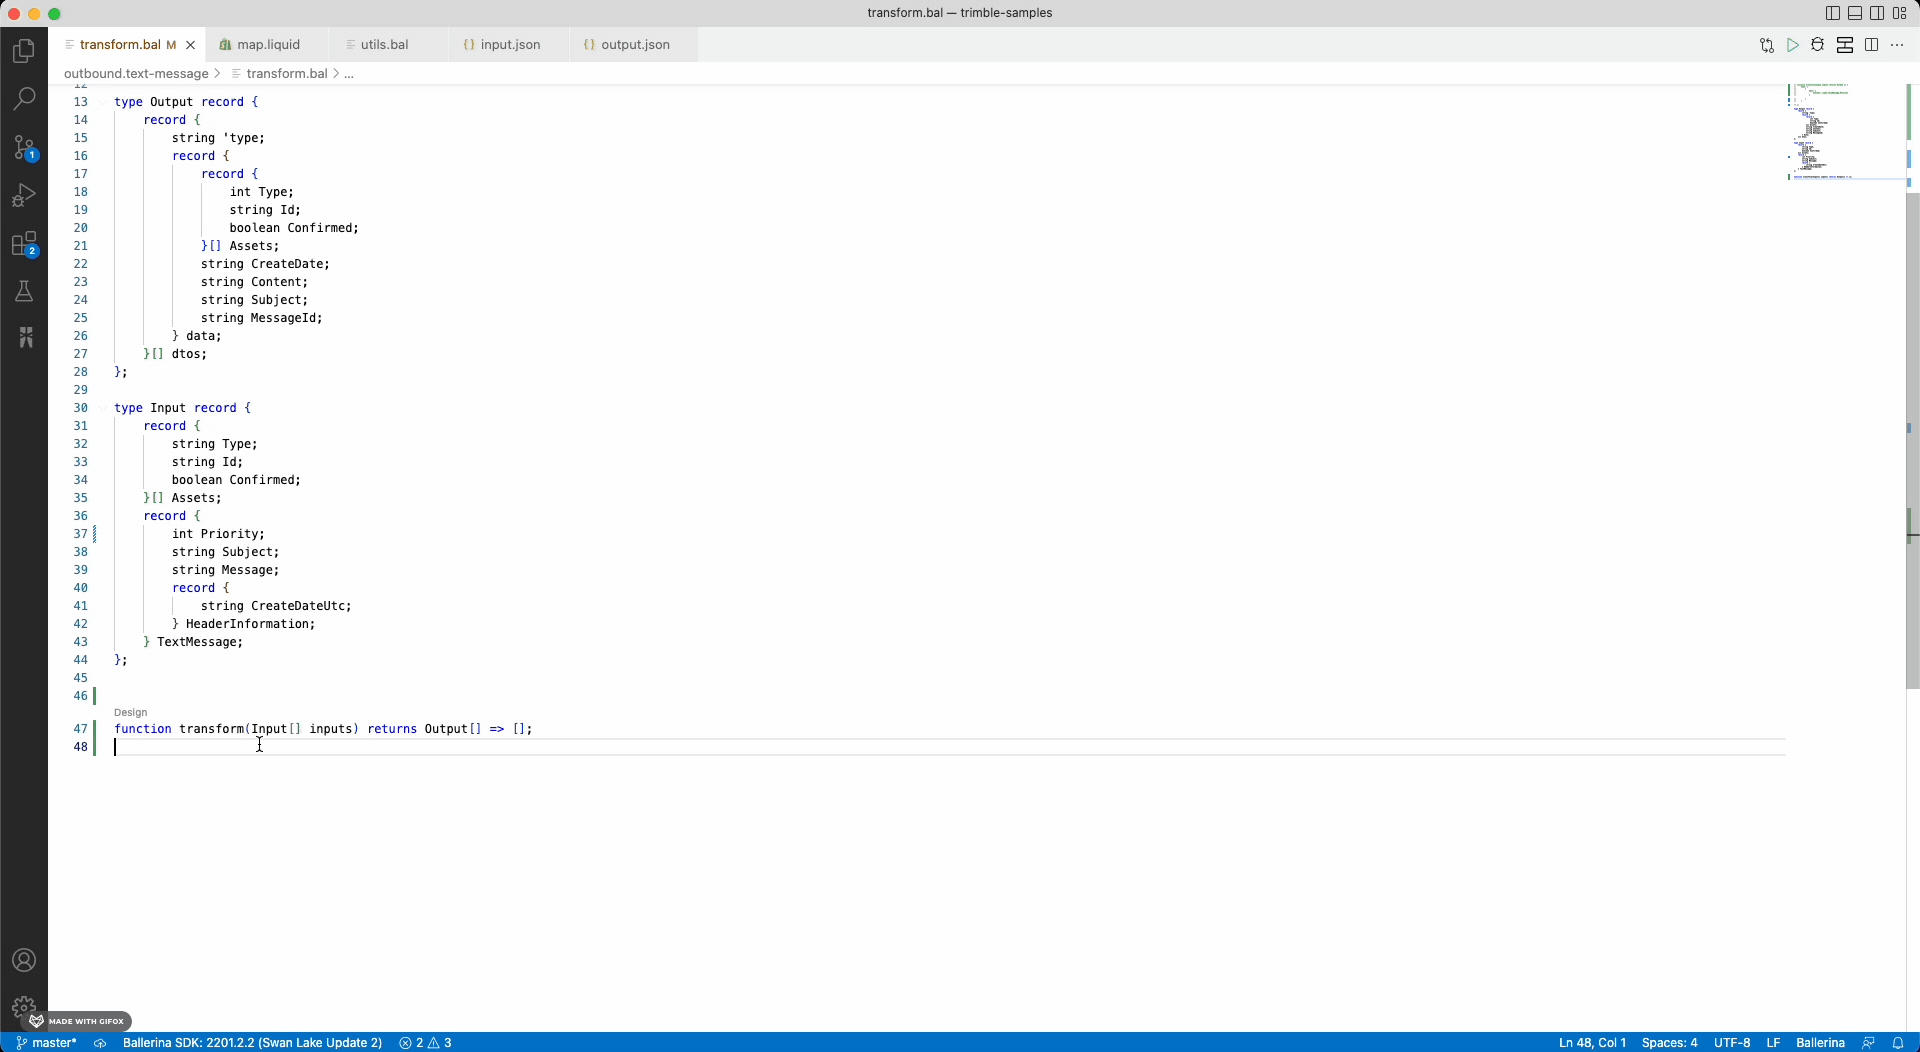Viewport: 1920px width, 1052px height.
Task: Switch to the map.liquid tab
Action: pos(267,45)
